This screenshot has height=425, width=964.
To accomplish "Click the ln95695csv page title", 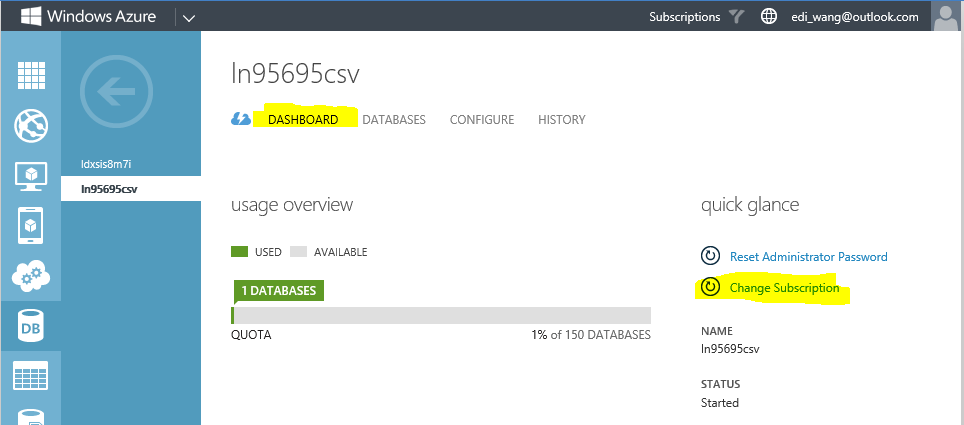I will click(295, 74).
